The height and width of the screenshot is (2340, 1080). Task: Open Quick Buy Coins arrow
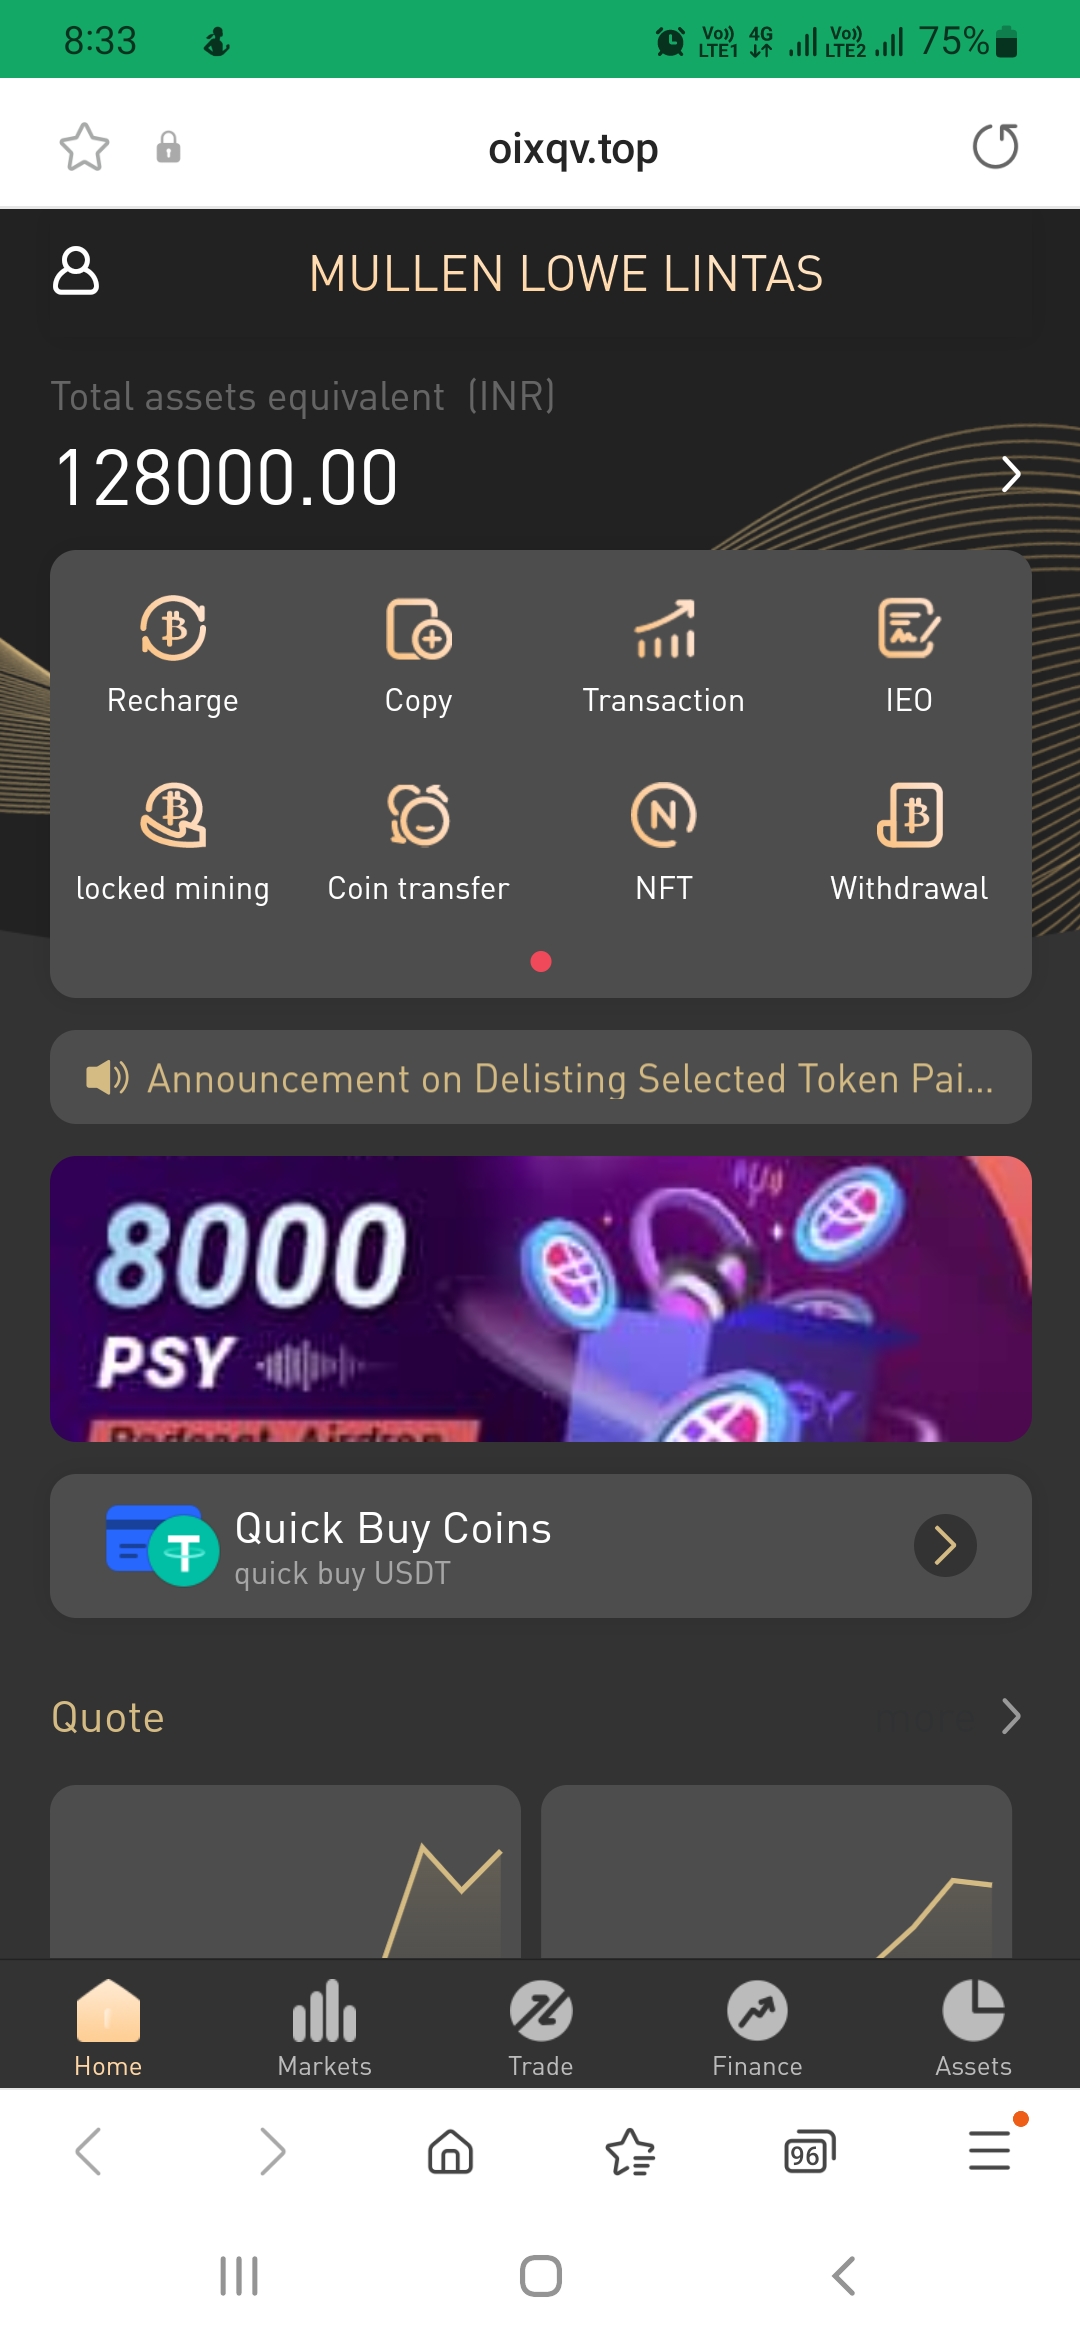(945, 1546)
